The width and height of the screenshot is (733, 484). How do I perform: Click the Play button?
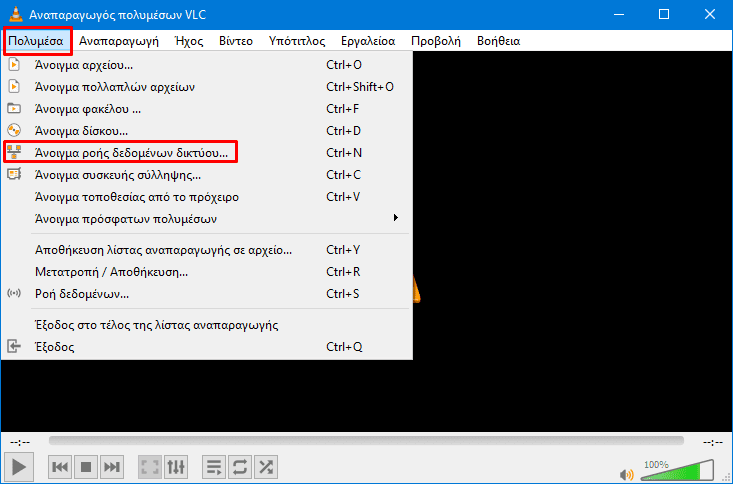pyautogui.click(x=19, y=467)
